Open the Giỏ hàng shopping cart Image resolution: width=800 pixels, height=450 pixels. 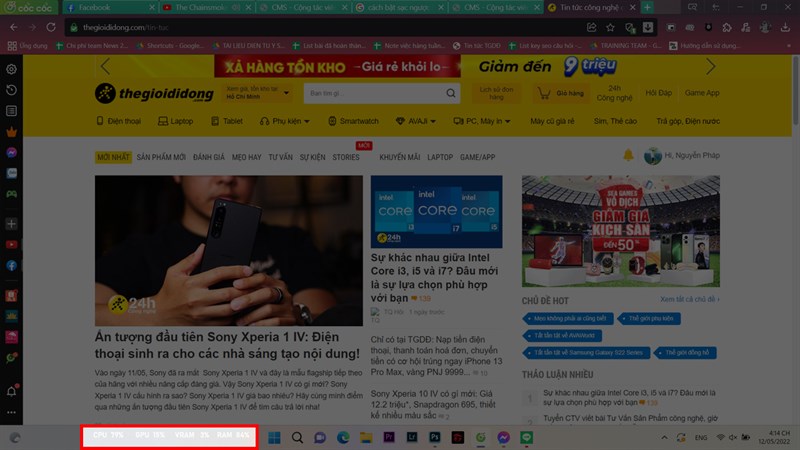pyautogui.click(x=561, y=93)
